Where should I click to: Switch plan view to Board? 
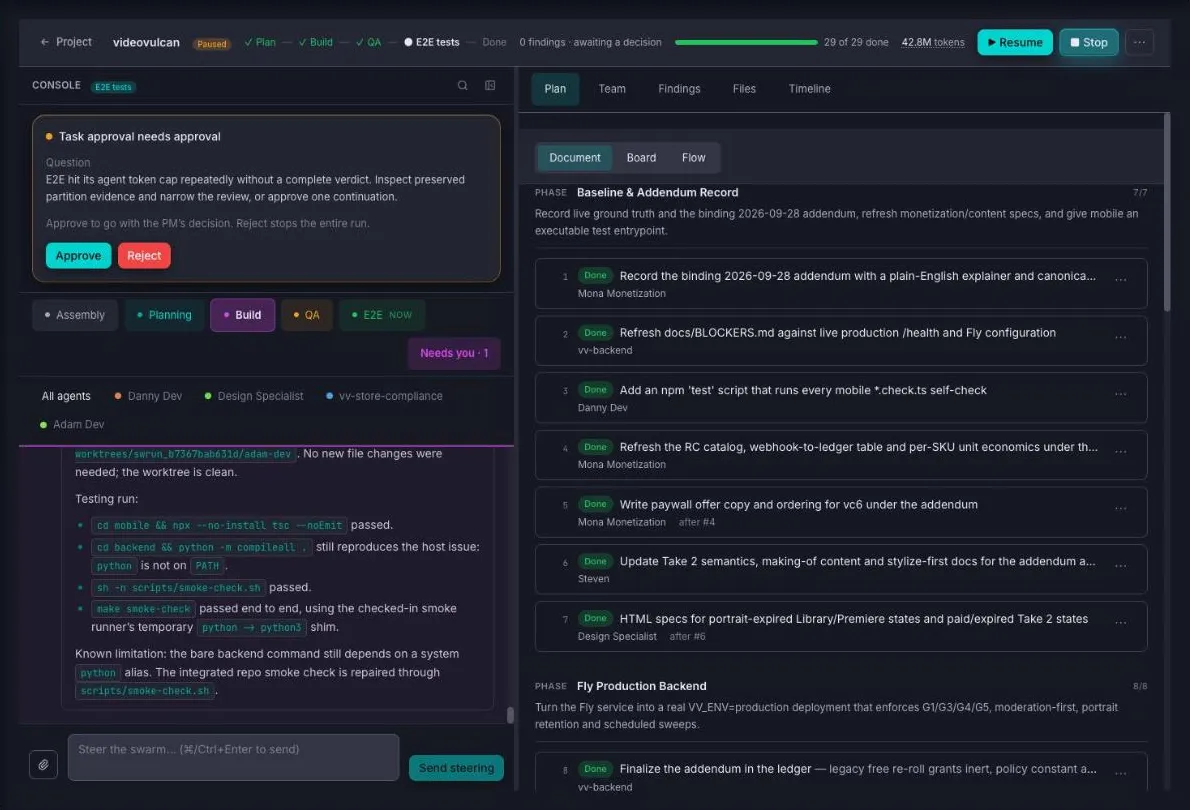(x=641, y=158)
